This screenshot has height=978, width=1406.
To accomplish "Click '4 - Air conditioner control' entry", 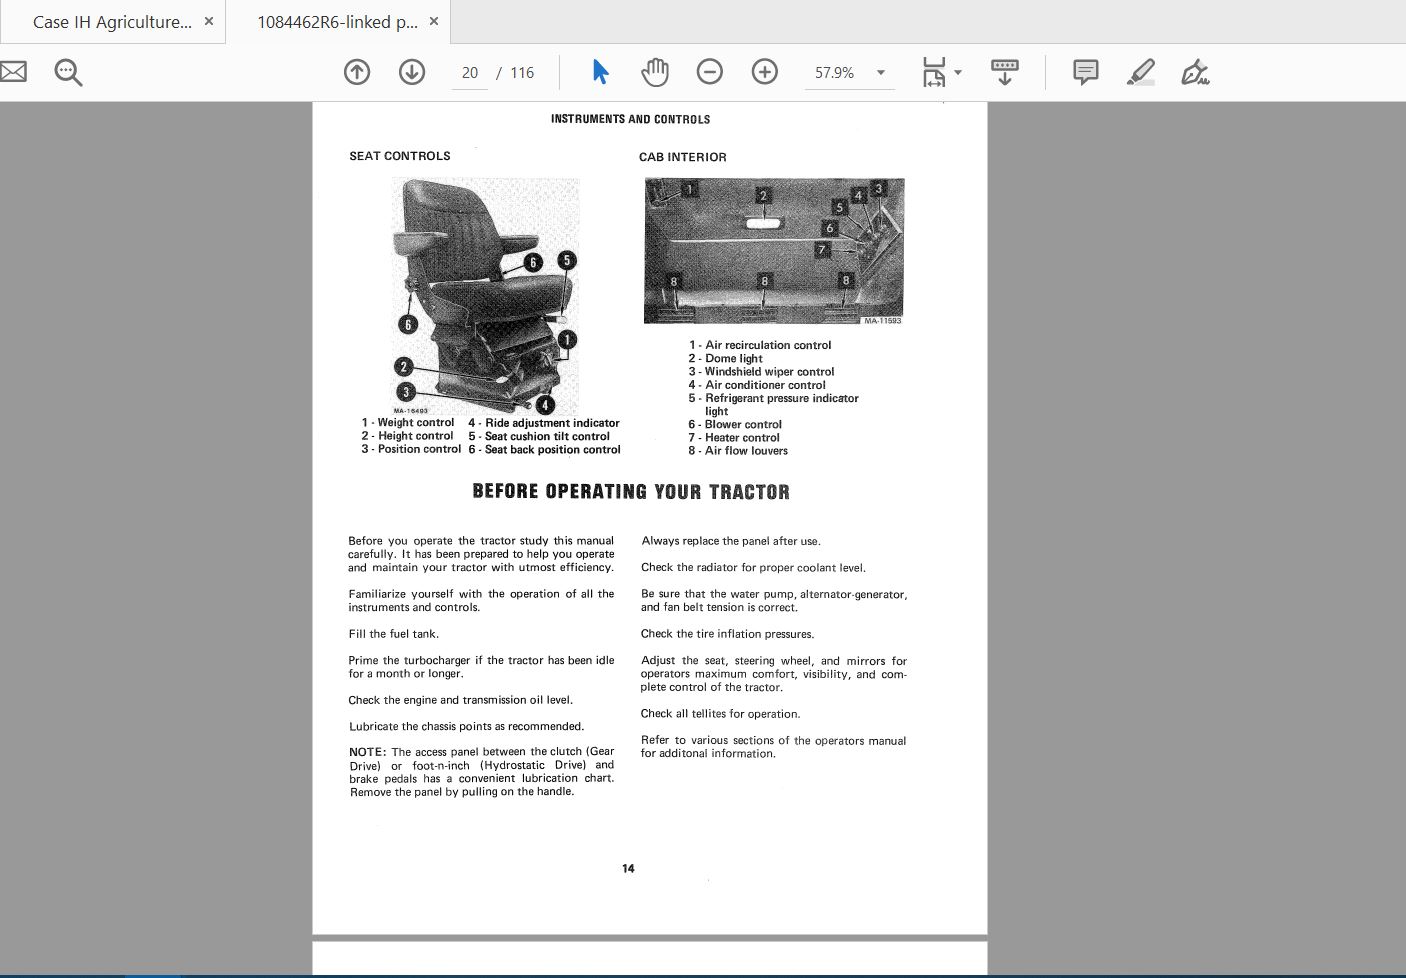I will 757,385.
